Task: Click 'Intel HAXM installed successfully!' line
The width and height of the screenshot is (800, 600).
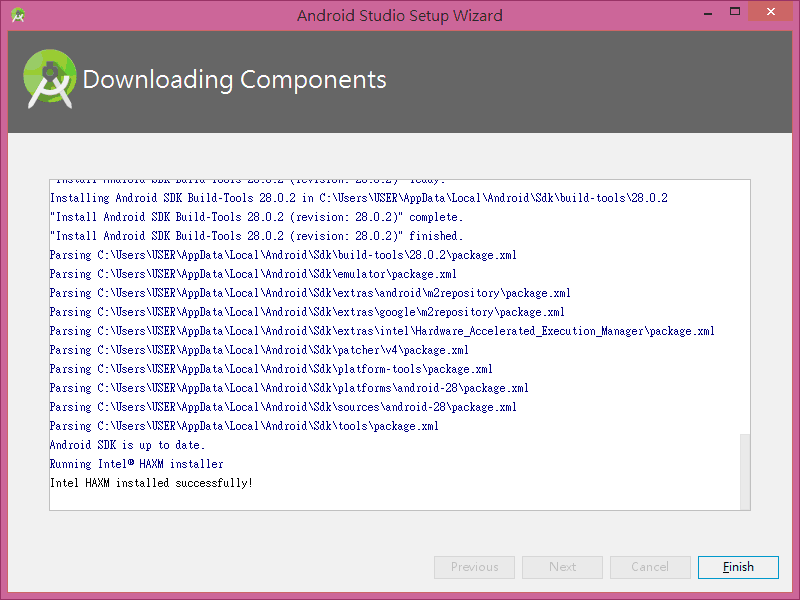Action: click(152, 483)
